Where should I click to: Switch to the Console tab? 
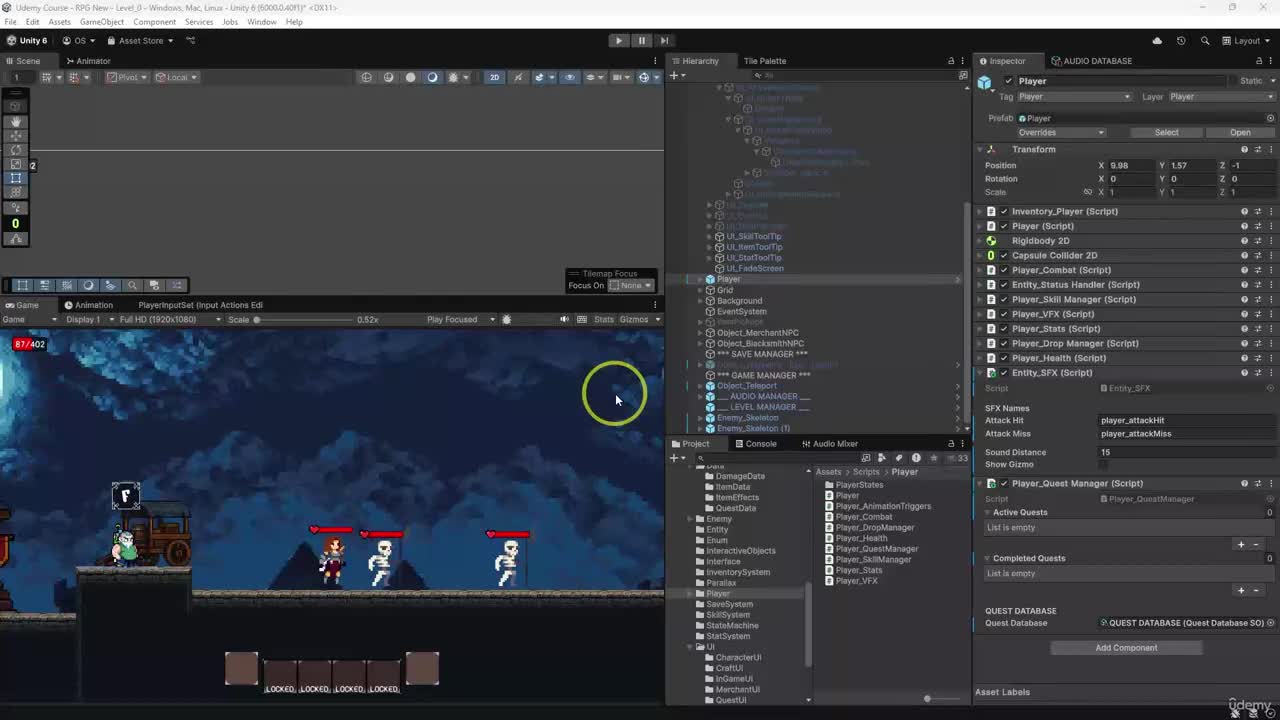[x=755, y=444]
